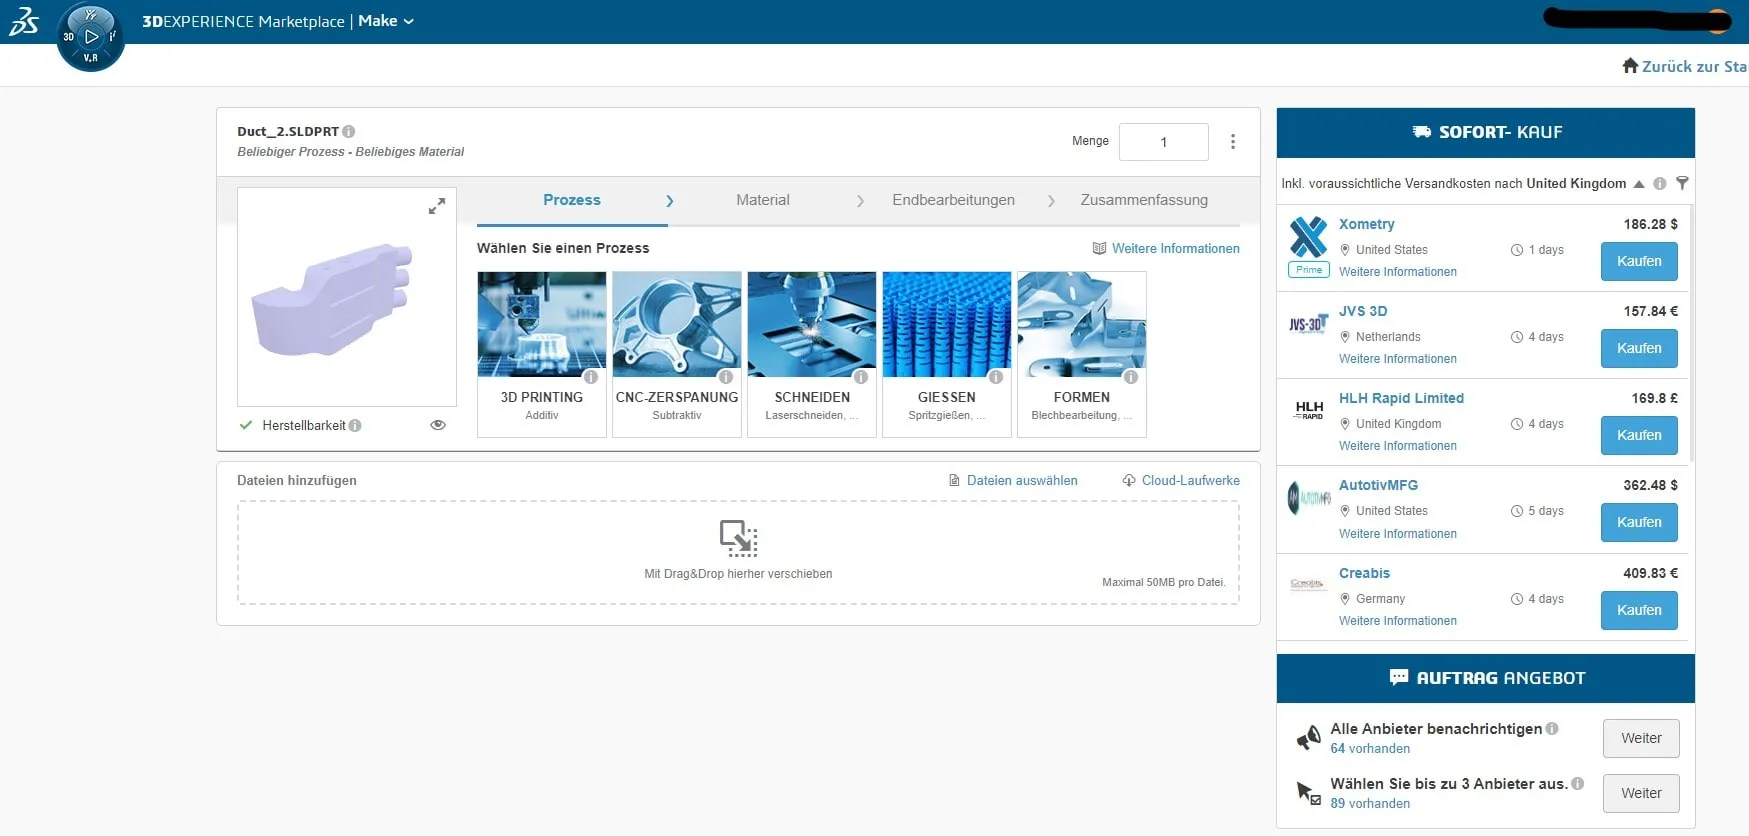
Task: Click info icon beside Alle Anbieter benachrichtigen
Action: [x=1552, y=729]
